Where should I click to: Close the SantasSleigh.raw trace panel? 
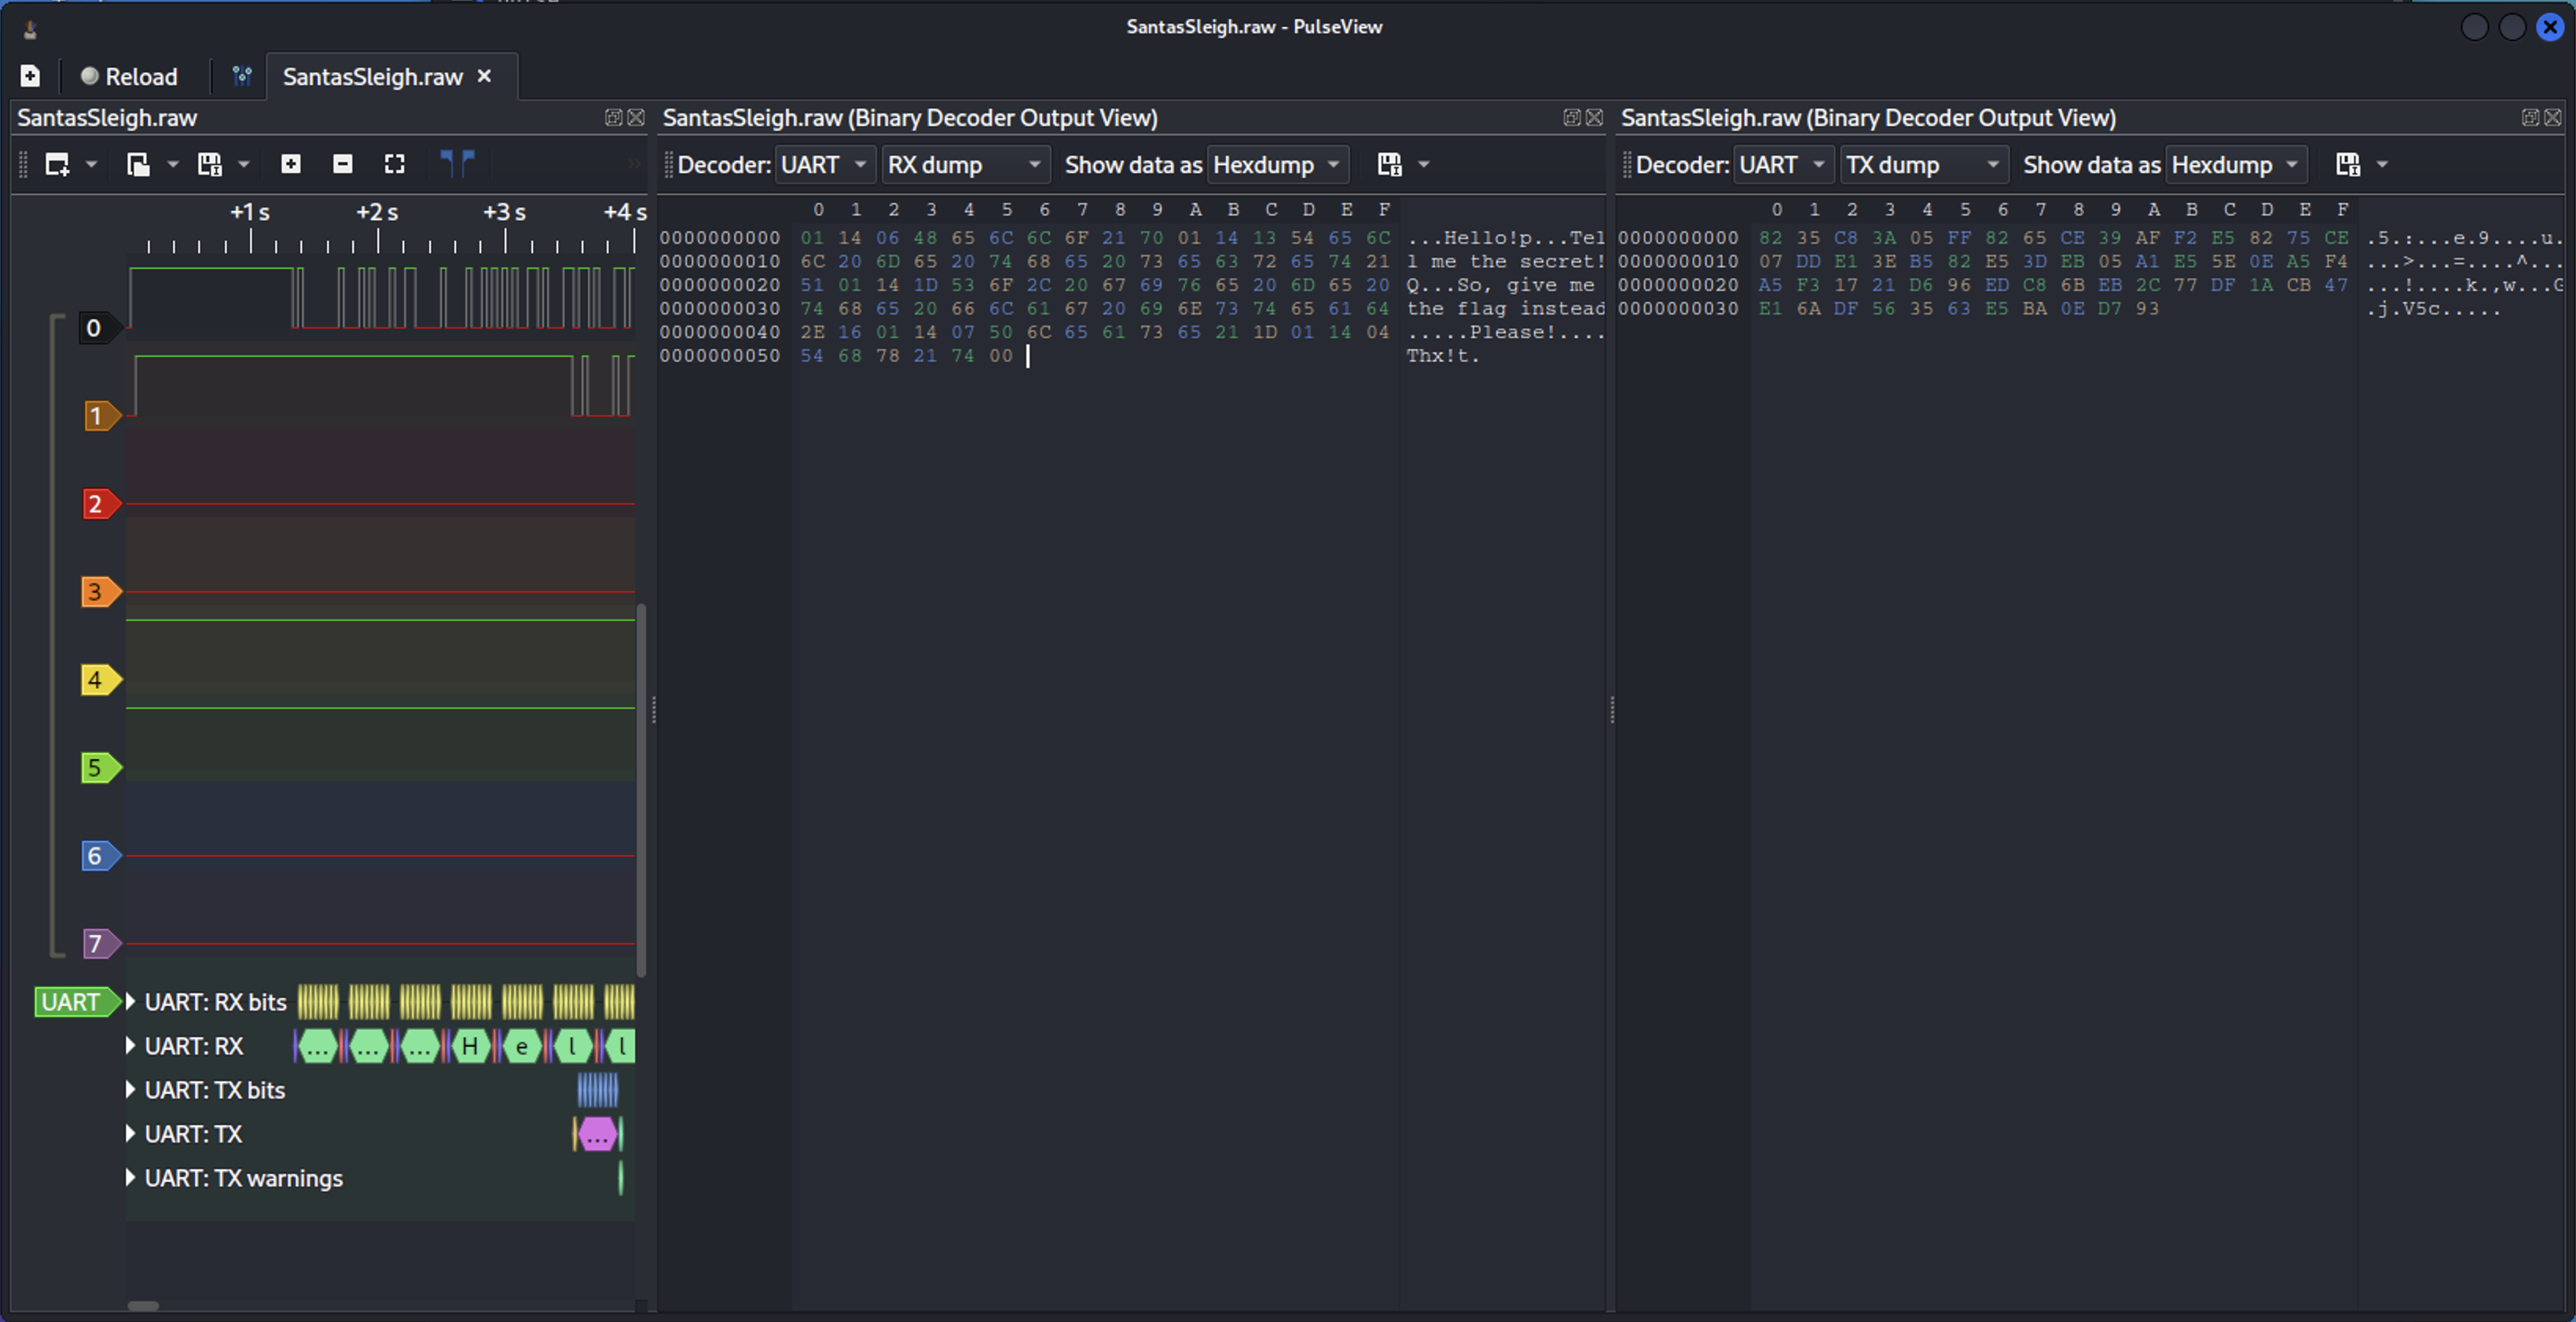coord(636,117)
